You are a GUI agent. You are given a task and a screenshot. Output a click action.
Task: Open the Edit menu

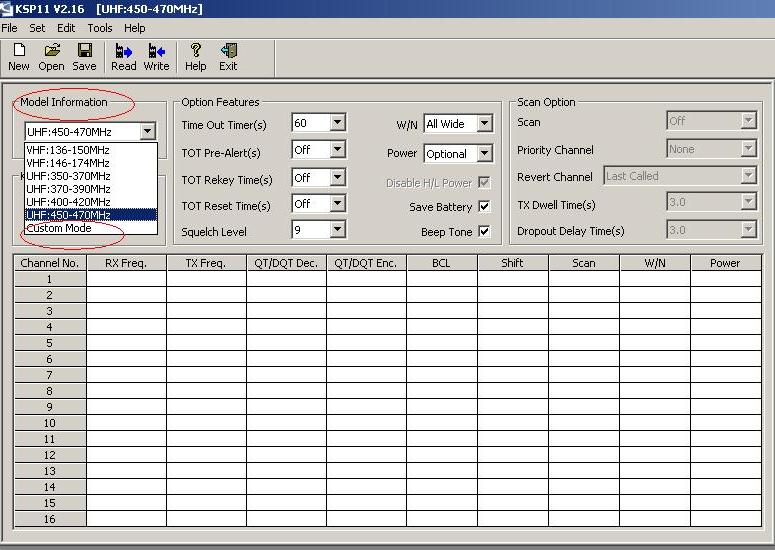coord(66,28)
